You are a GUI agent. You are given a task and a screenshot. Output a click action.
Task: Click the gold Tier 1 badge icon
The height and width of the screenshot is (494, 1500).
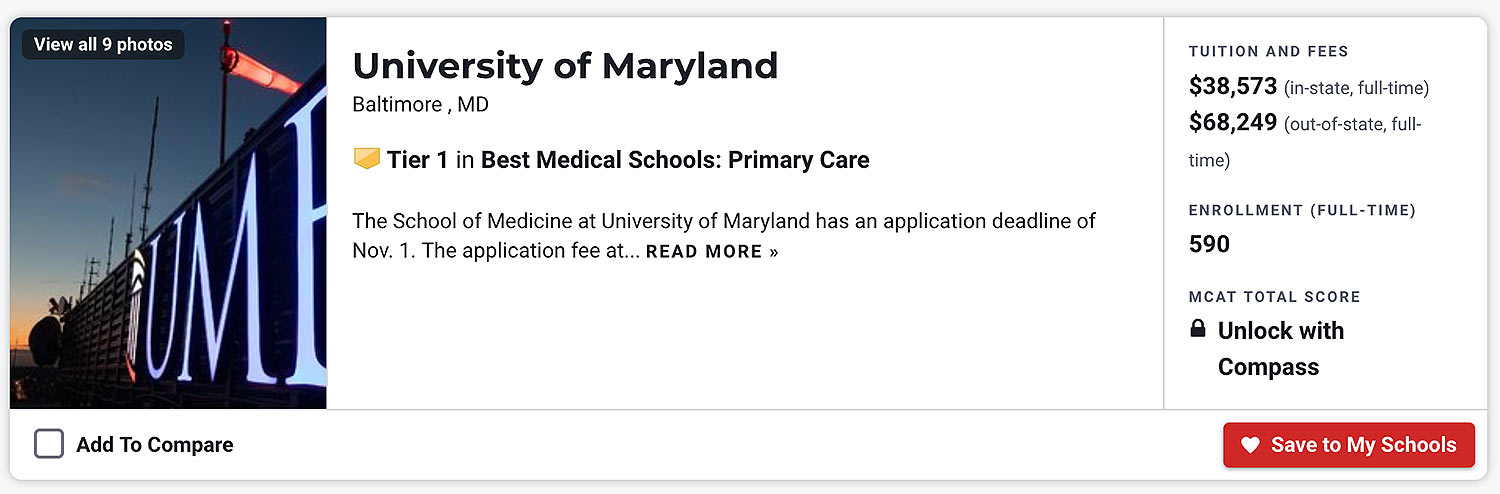pyautogui.click(x=367, y=159)
